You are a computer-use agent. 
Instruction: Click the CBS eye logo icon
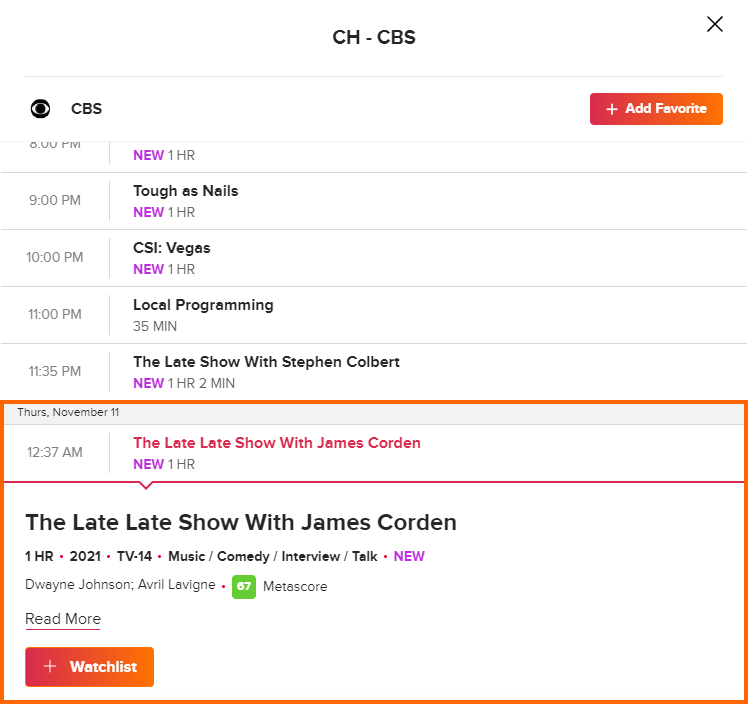(x=41, y=109)
